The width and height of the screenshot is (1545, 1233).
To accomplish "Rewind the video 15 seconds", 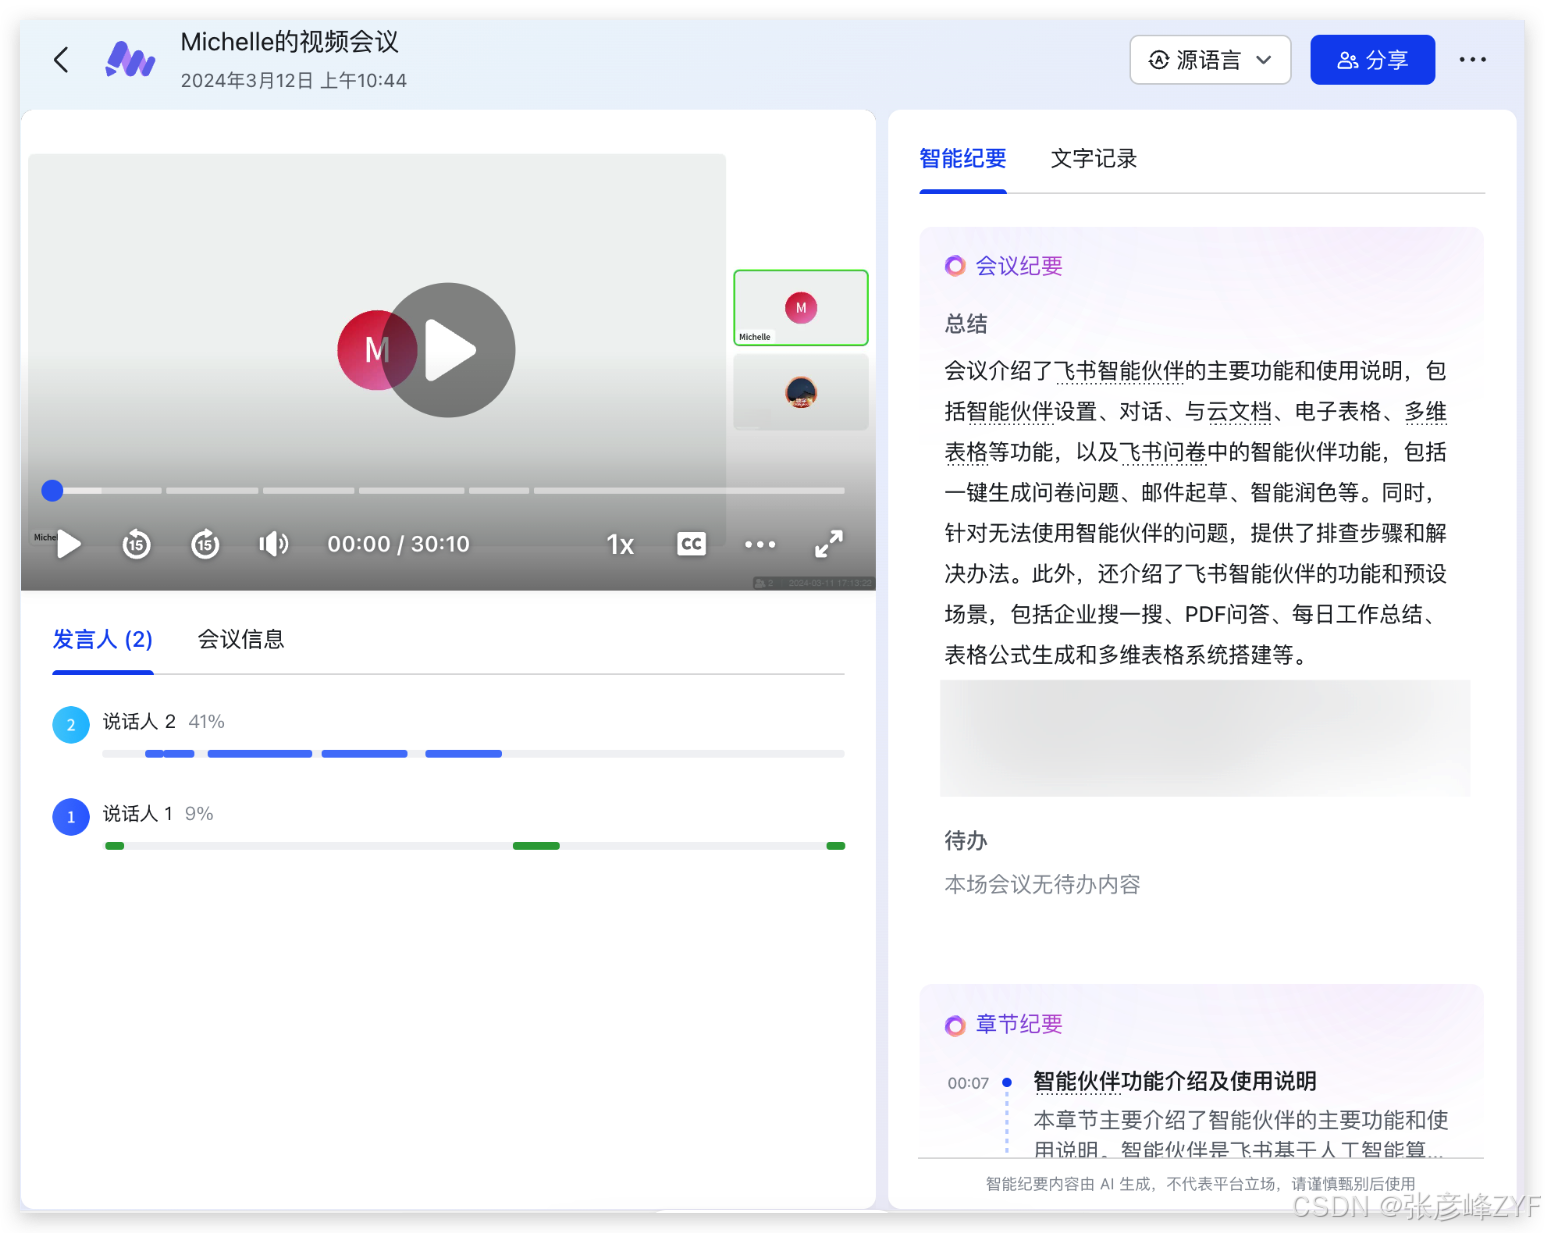I will click(136, 544).
